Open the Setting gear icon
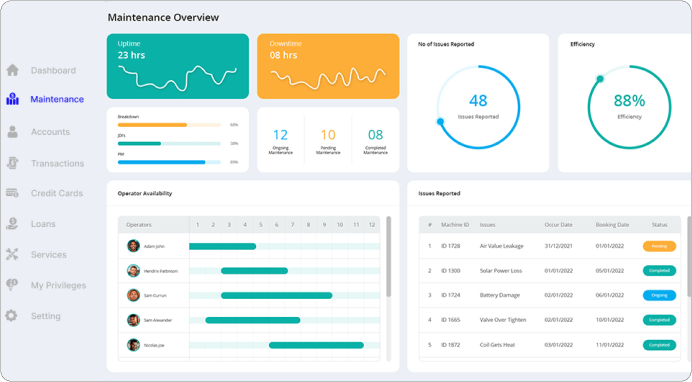 pyautogui.click(x=11, y=316)
